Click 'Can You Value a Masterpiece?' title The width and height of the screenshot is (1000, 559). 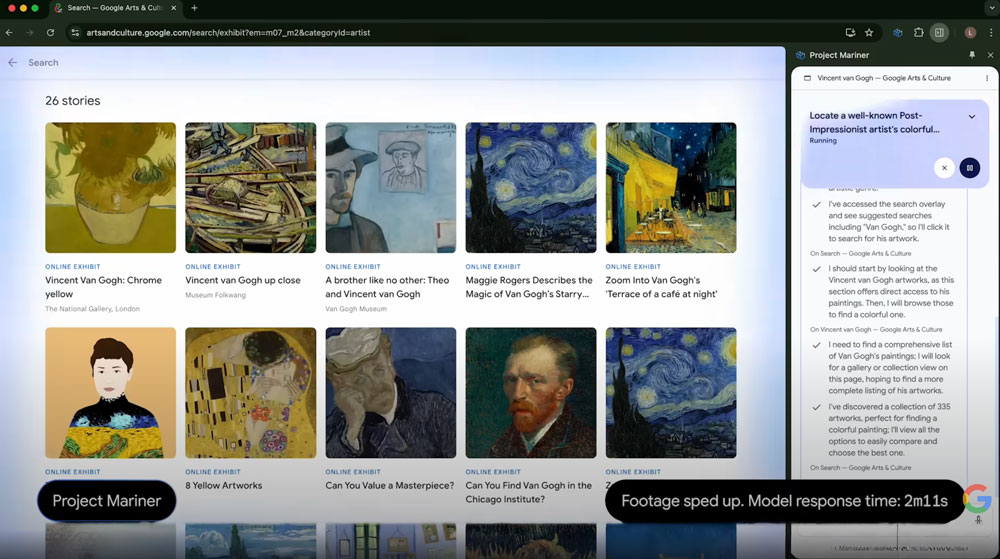[x=390, y=485]
